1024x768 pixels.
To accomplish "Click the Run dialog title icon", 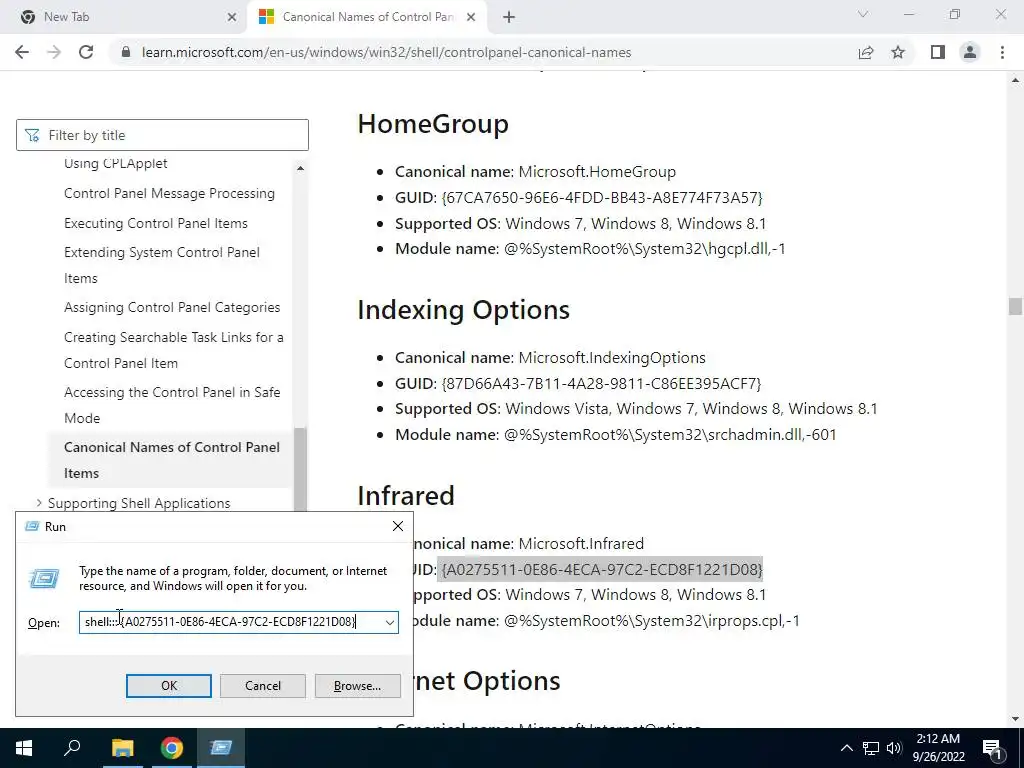I will point(32,526).
